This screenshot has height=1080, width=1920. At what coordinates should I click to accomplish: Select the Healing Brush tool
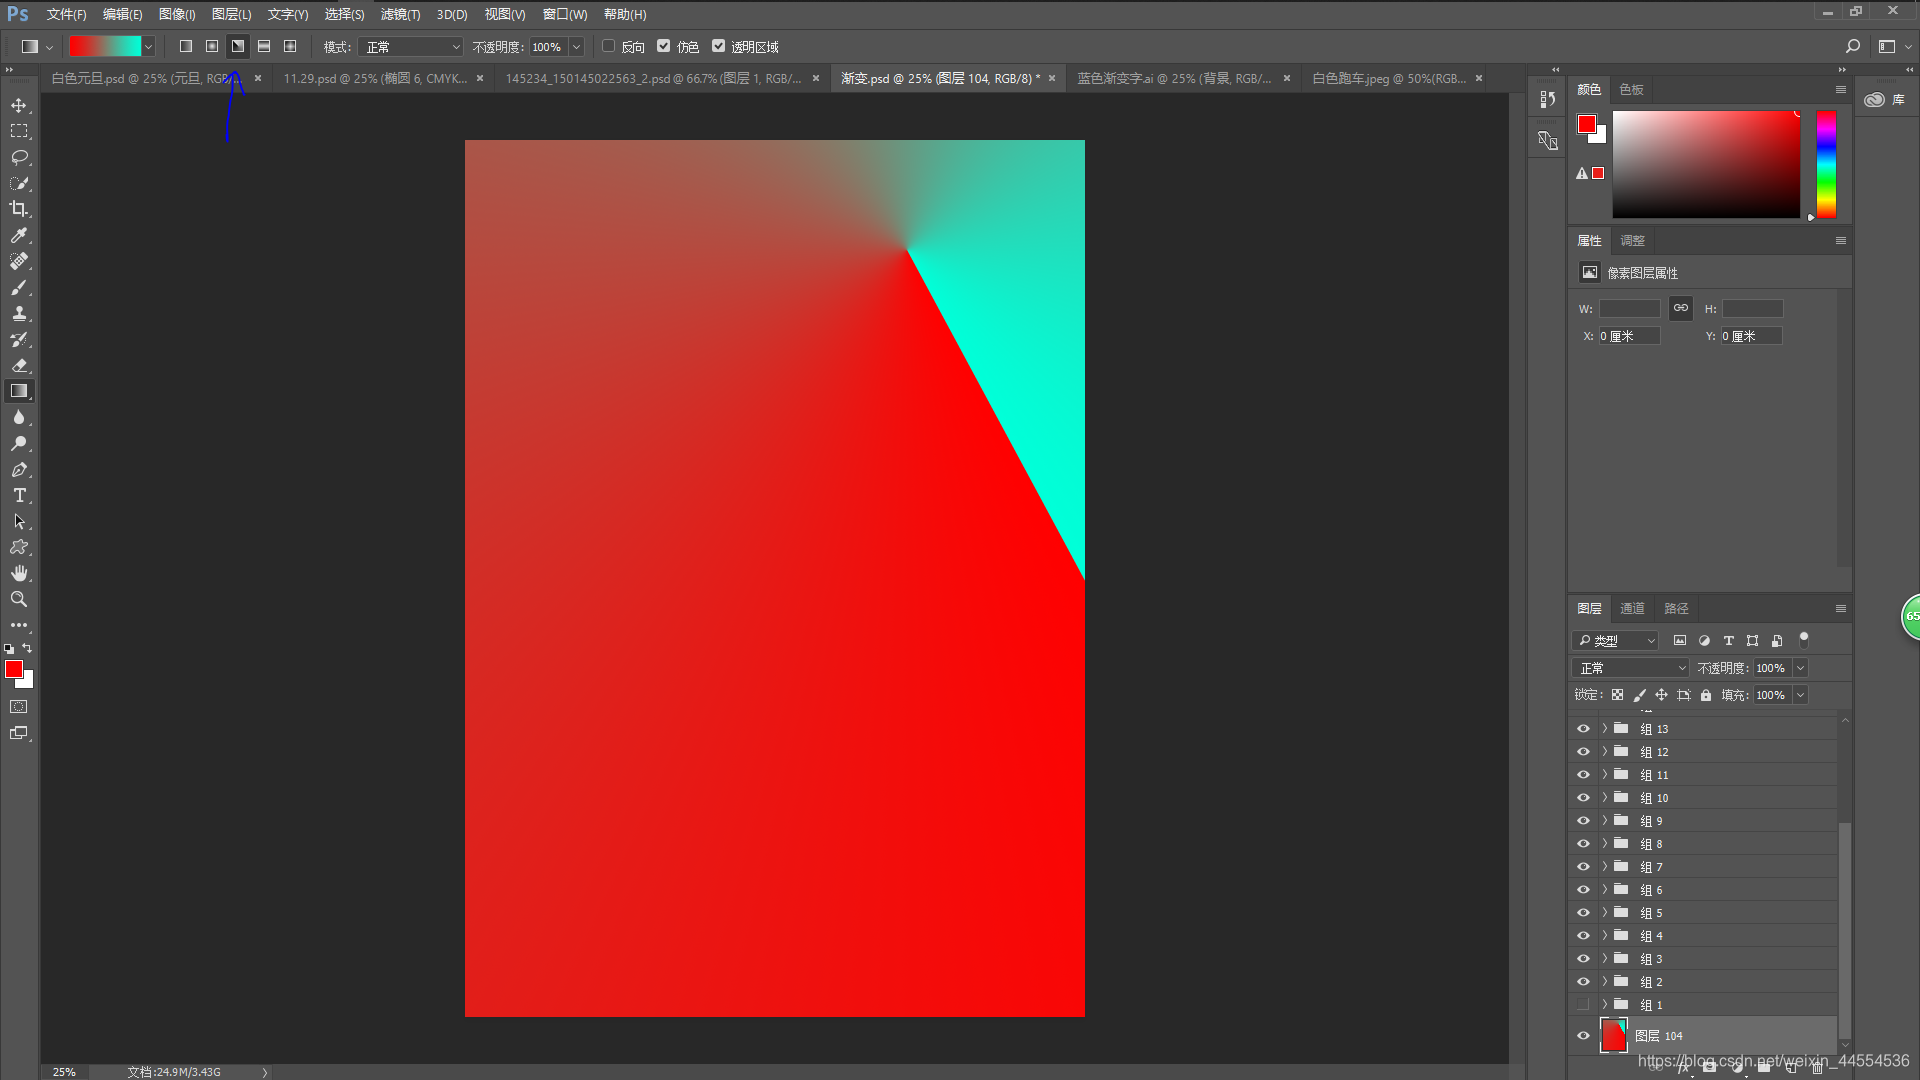tap(19, 261)
